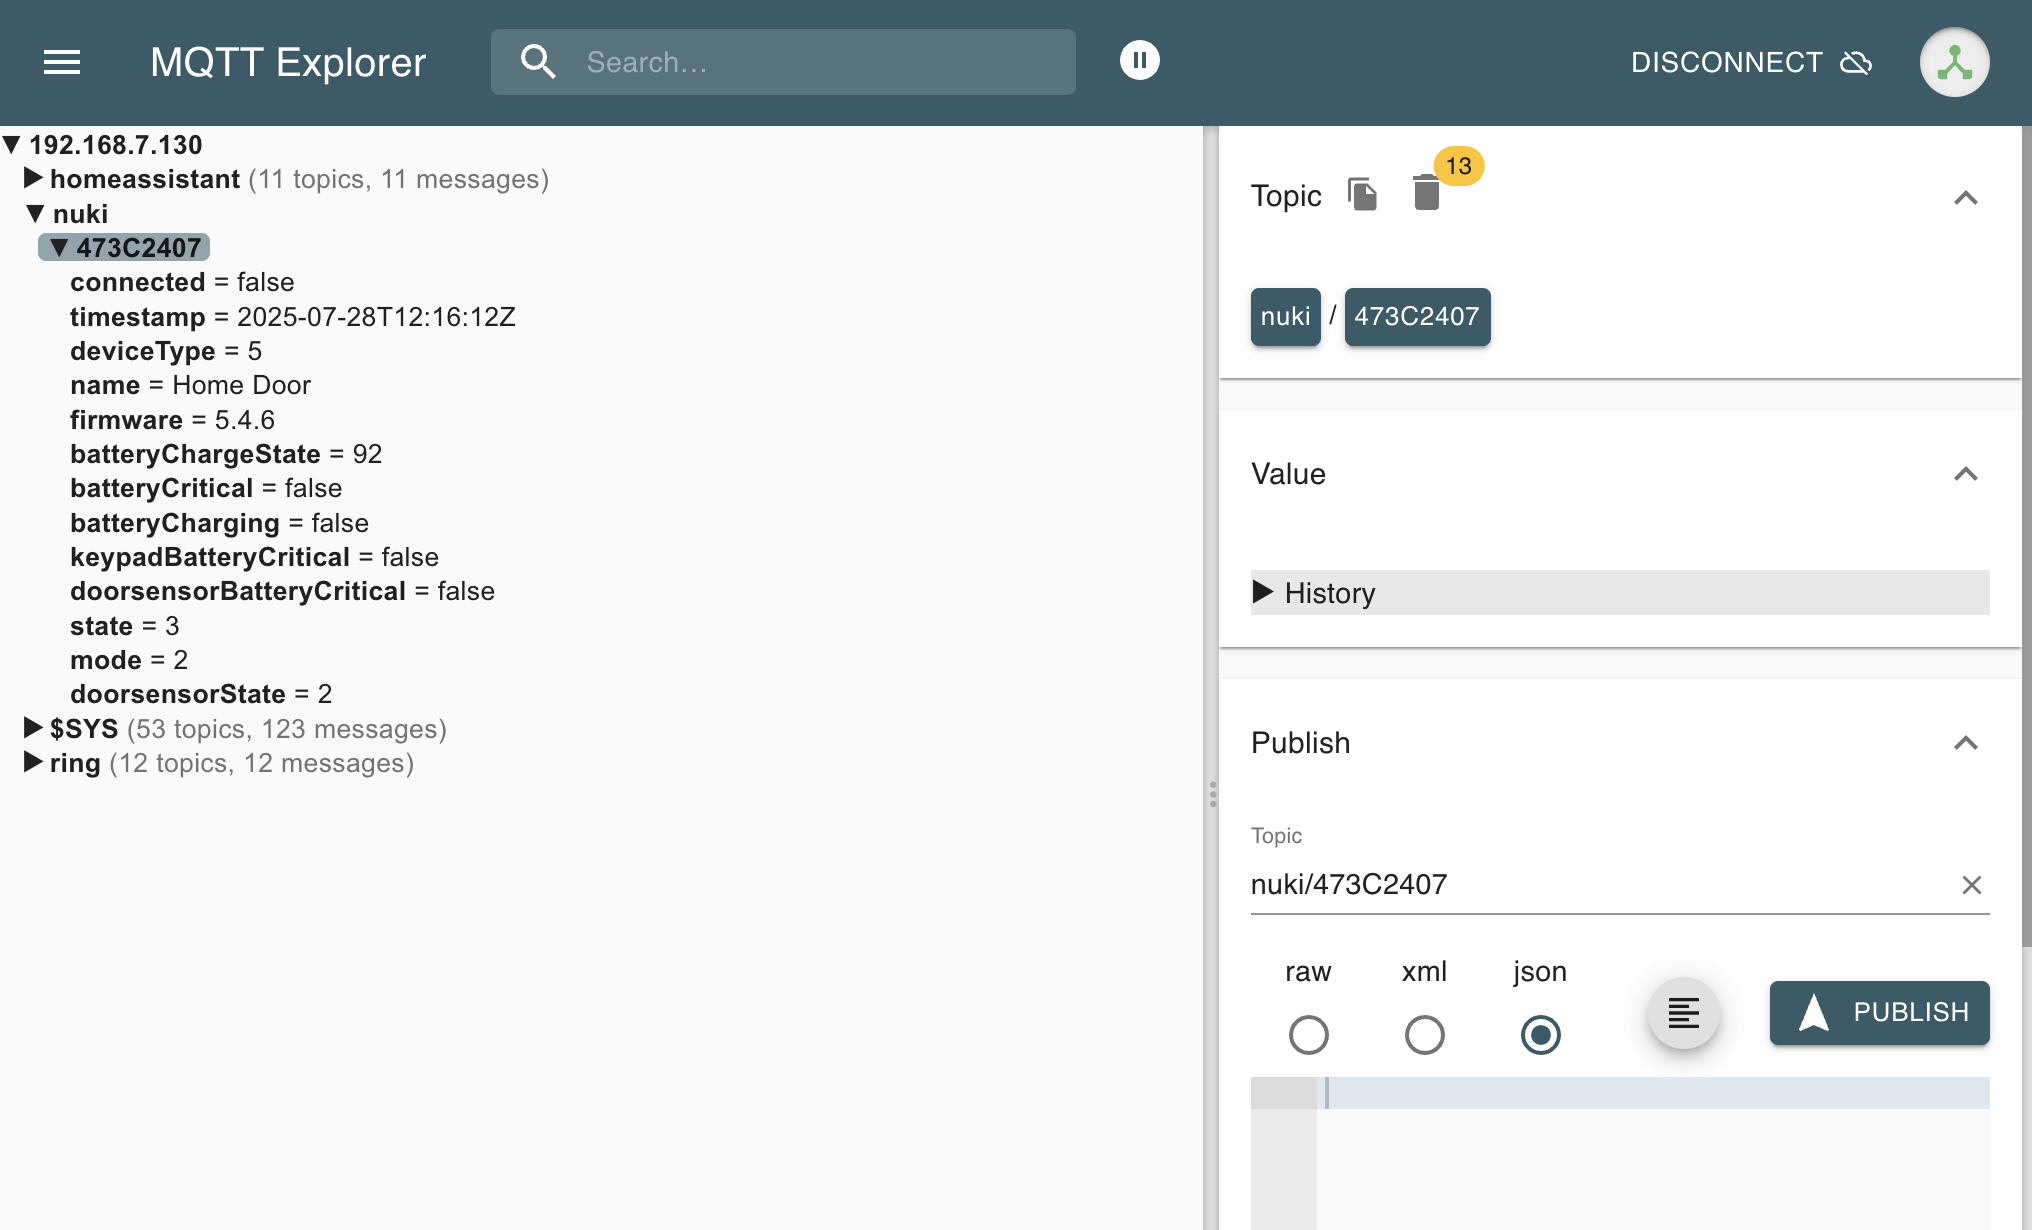The width and height of the screenshot is (2032, 1230).
Task: Collapse the 473C2407 topic node
Action: [59, 247]
